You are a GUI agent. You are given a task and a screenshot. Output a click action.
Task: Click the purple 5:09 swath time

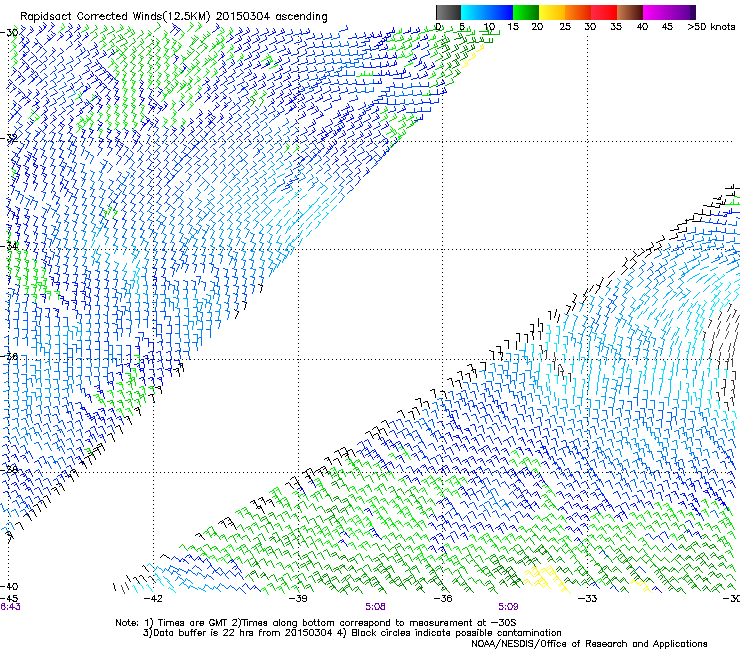[x=508, y=607]
